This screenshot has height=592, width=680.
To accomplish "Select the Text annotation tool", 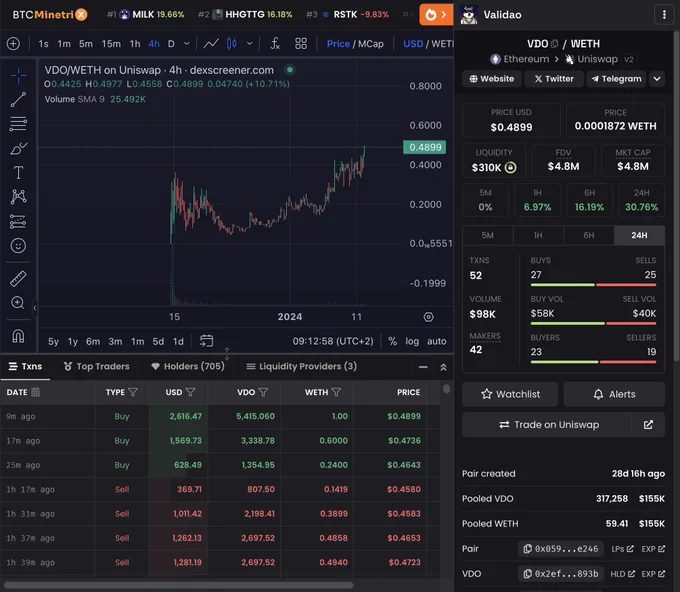I will pyautogui.click(x=18, y=173).
